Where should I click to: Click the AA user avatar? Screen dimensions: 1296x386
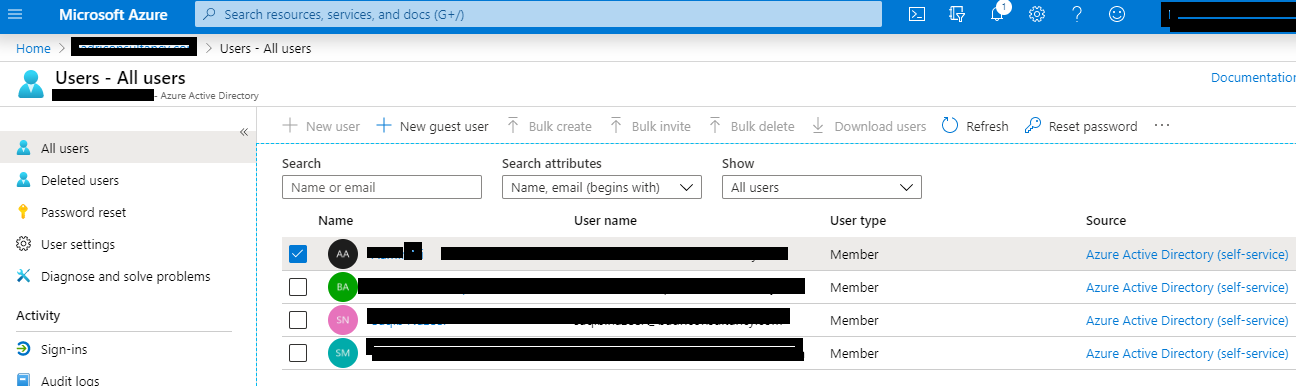click(343, 254)
